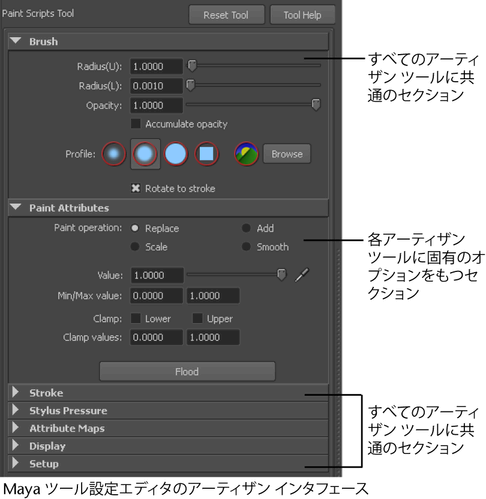Select the image file brush profile icon
This screenshot has height=499, width=486.
coord(246,154)
